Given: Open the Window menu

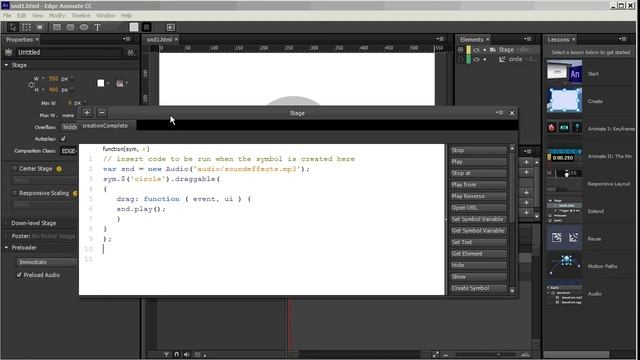Looking at the screenshot, I should 105,16.
